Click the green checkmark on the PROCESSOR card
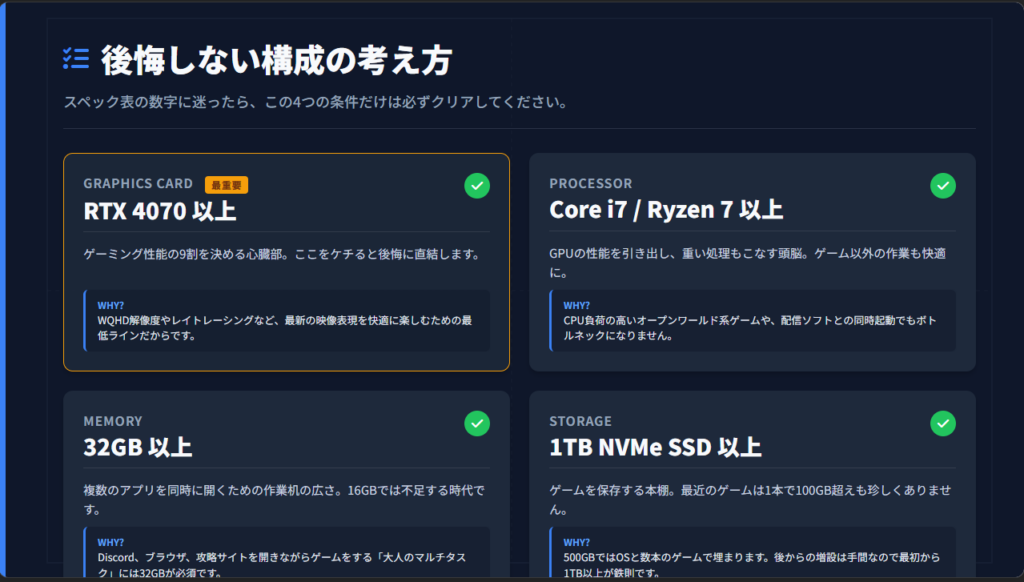Screen dimensions: 1024x582 click(x=943, y=185)
